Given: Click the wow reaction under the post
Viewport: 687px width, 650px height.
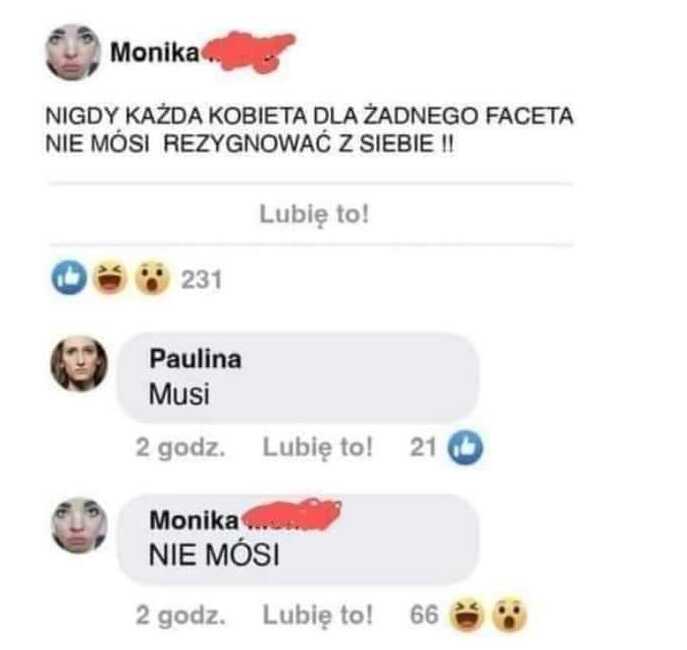Looking at the screenshot, I should point(152,277).
